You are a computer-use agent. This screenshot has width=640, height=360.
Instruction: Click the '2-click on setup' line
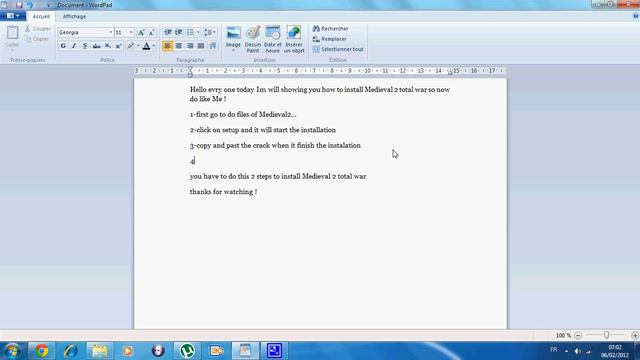coord(263,130)
